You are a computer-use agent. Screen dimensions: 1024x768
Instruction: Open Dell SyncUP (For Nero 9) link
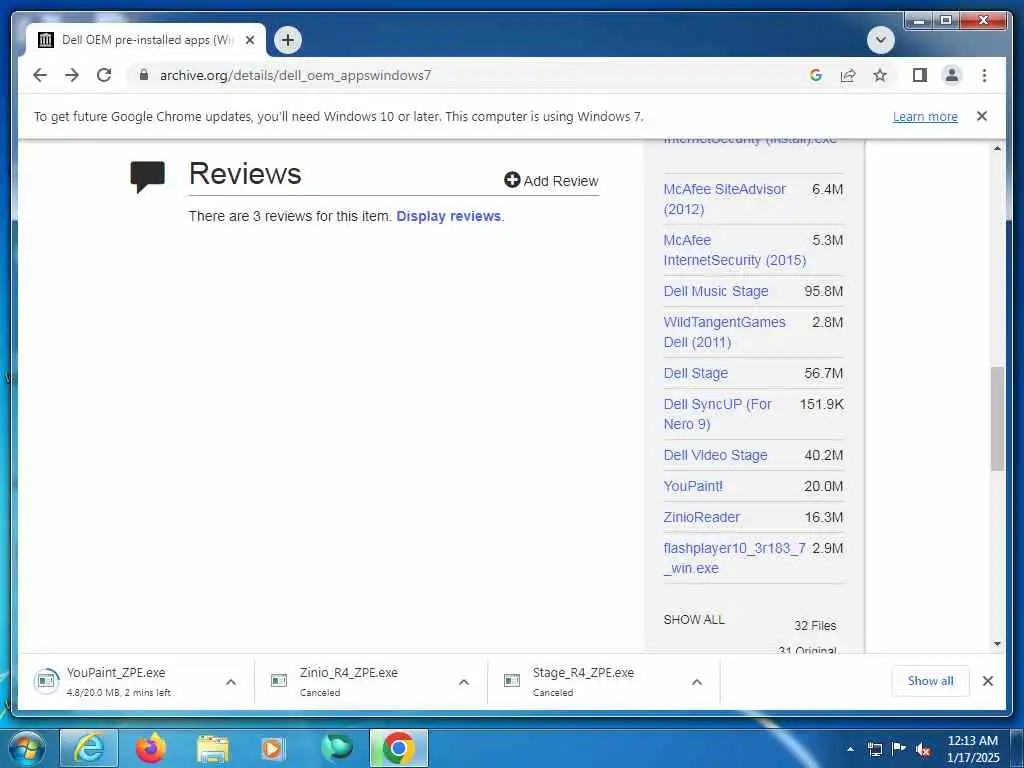(717, 414)
